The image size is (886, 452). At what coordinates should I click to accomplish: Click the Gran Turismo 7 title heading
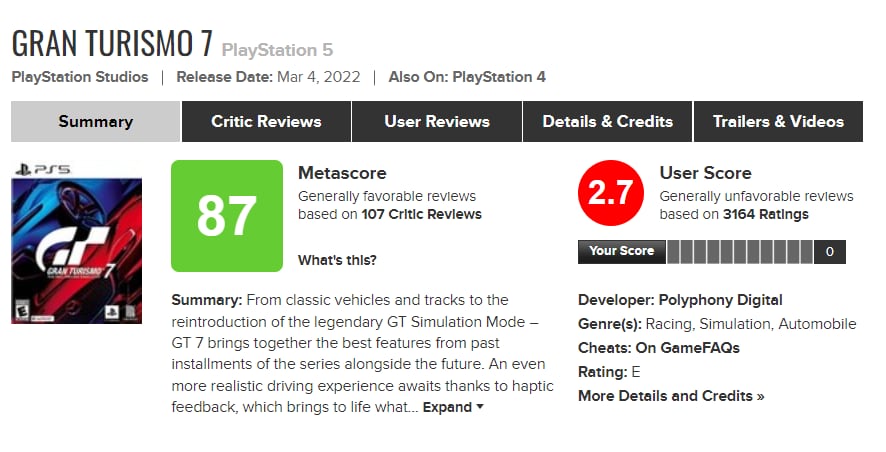110,44
